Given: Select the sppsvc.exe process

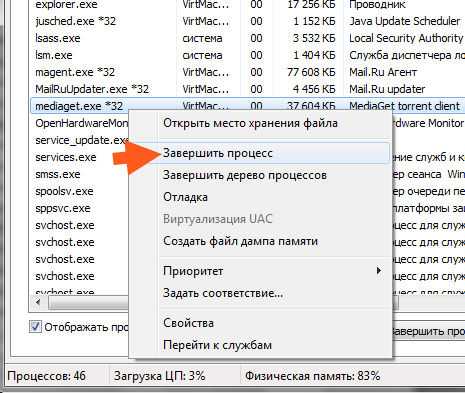Looking at the screenshot, I should coord(63,208).
